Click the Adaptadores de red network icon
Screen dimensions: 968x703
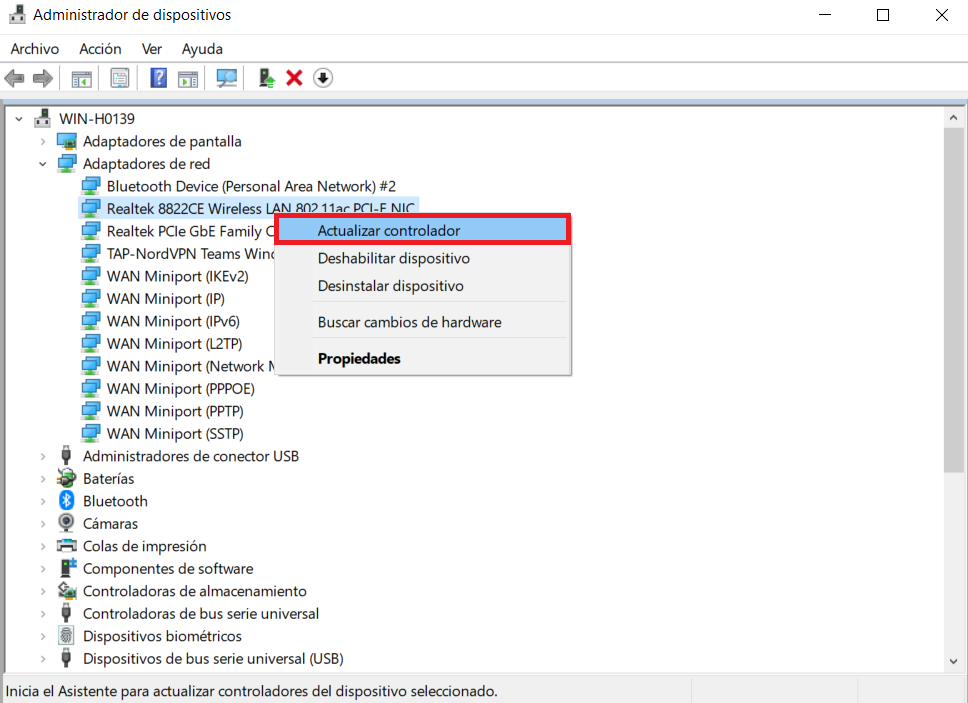coord(67,164)
